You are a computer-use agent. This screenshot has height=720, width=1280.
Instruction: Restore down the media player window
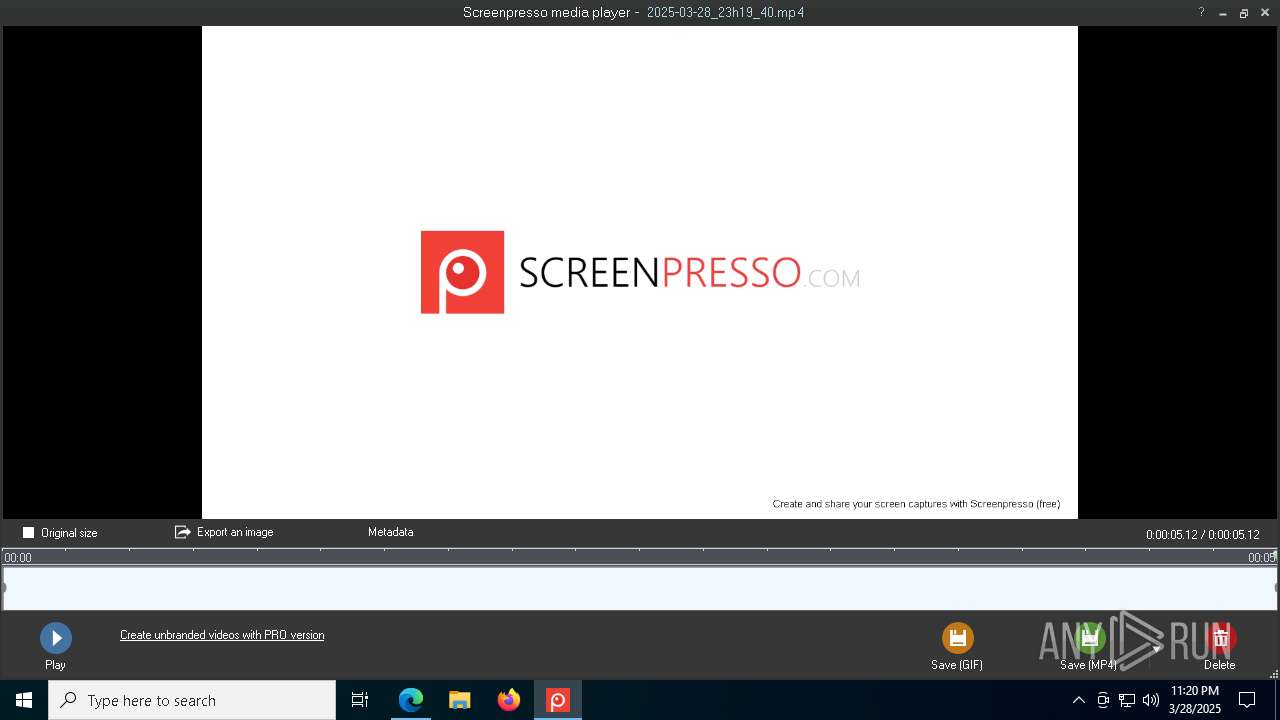pyautogui.click(x=1244, y=13)
